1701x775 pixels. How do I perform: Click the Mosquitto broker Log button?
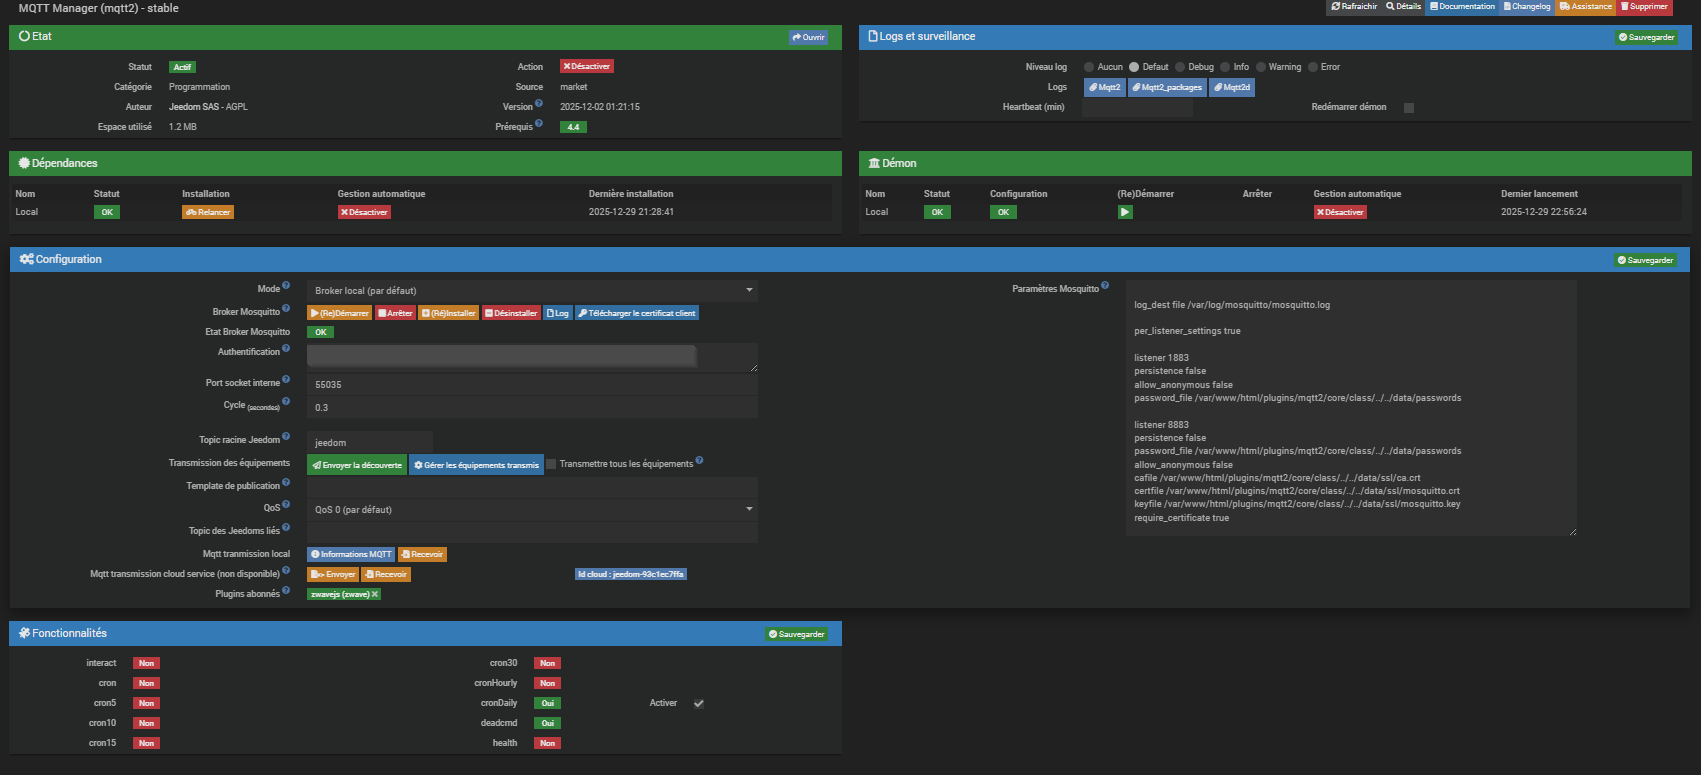(558, 313)
